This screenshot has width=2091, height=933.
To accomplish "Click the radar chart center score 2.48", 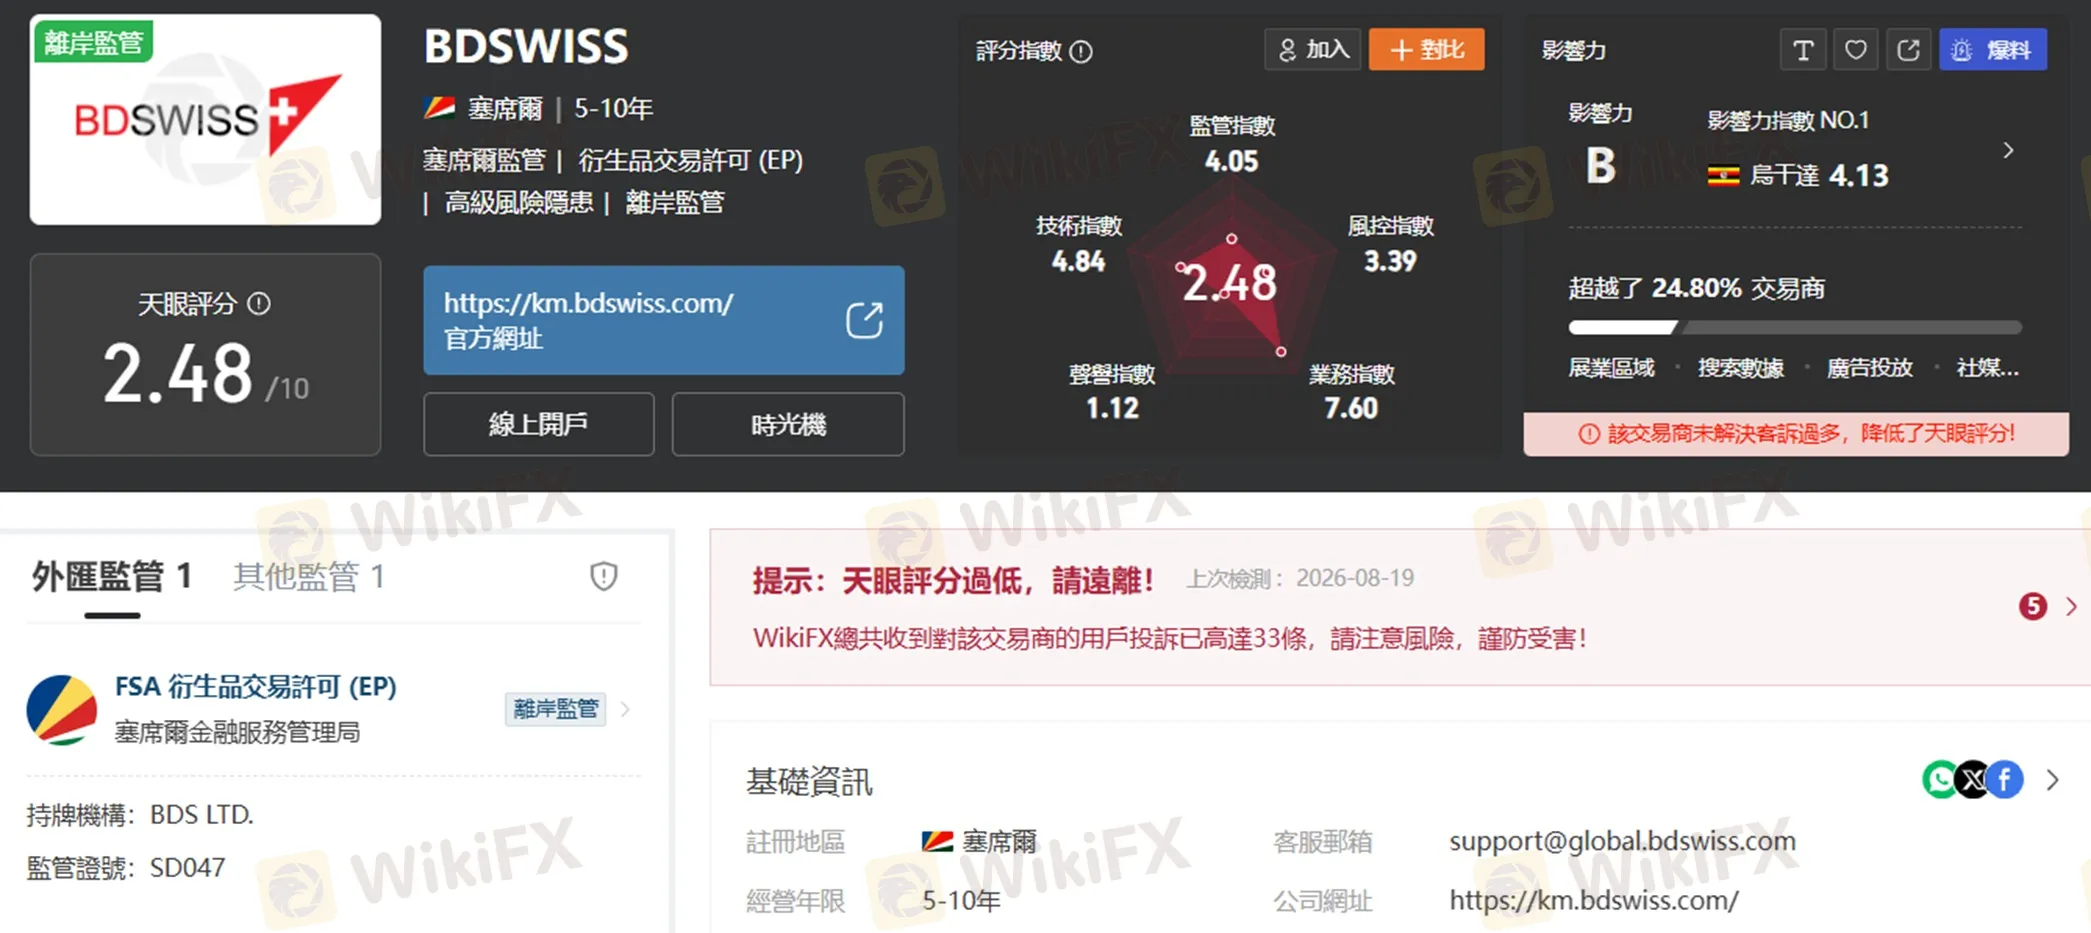I will coord(1230,284).
